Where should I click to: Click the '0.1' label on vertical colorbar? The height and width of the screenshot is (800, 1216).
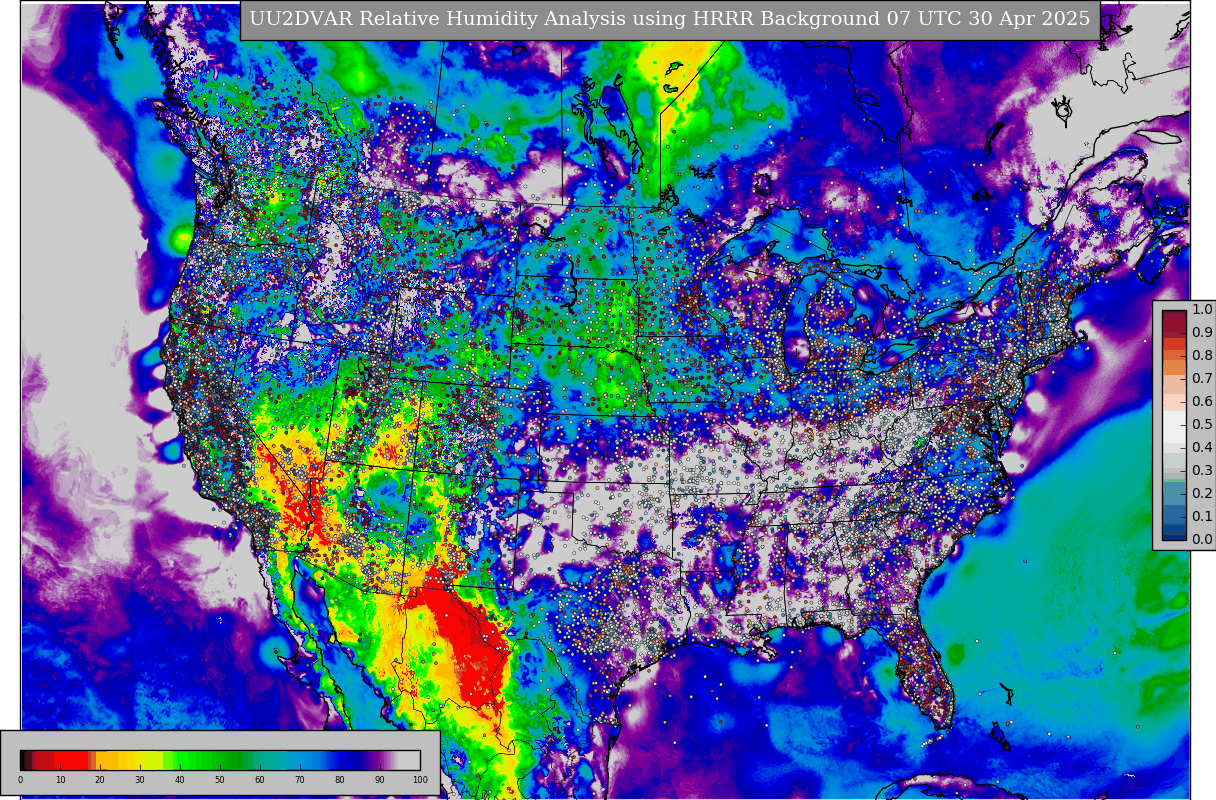1202,517
